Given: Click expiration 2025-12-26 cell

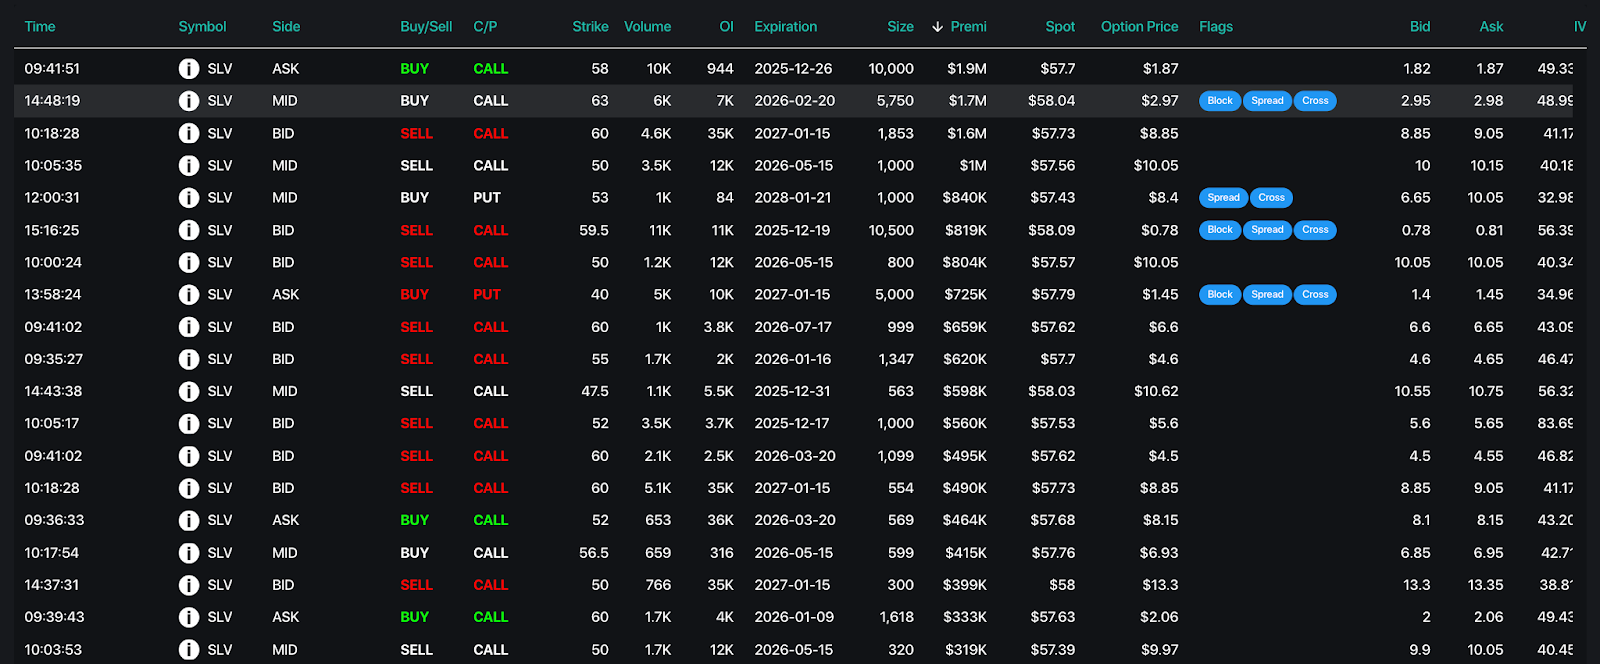Looking at the screenshot, I should tap(793, 69).
